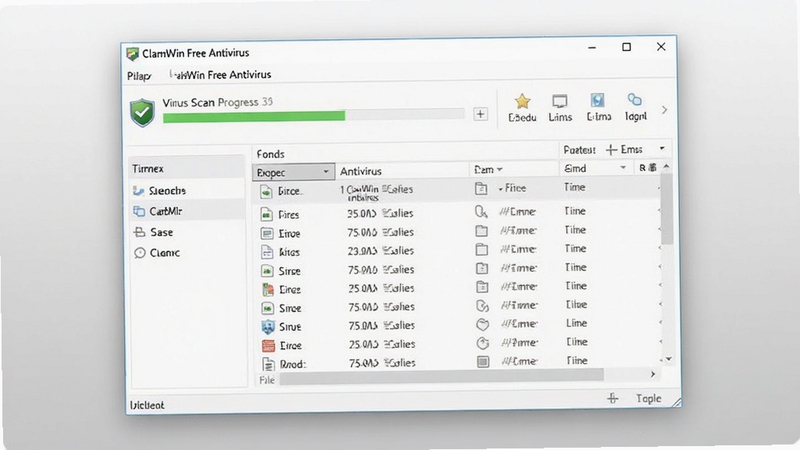Click the Pueteut button
The height and width of the screenshot is (450, 800).
(579, 150)
